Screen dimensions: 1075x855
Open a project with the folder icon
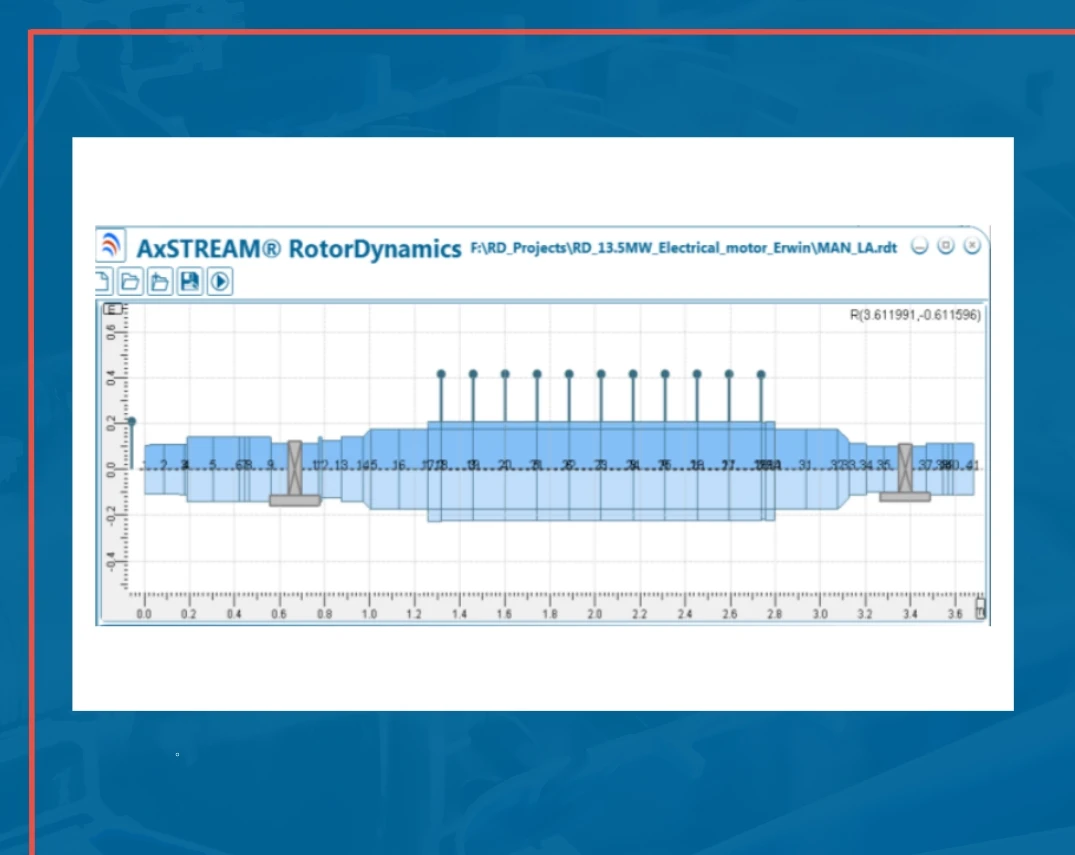click(x=130, y=281)
